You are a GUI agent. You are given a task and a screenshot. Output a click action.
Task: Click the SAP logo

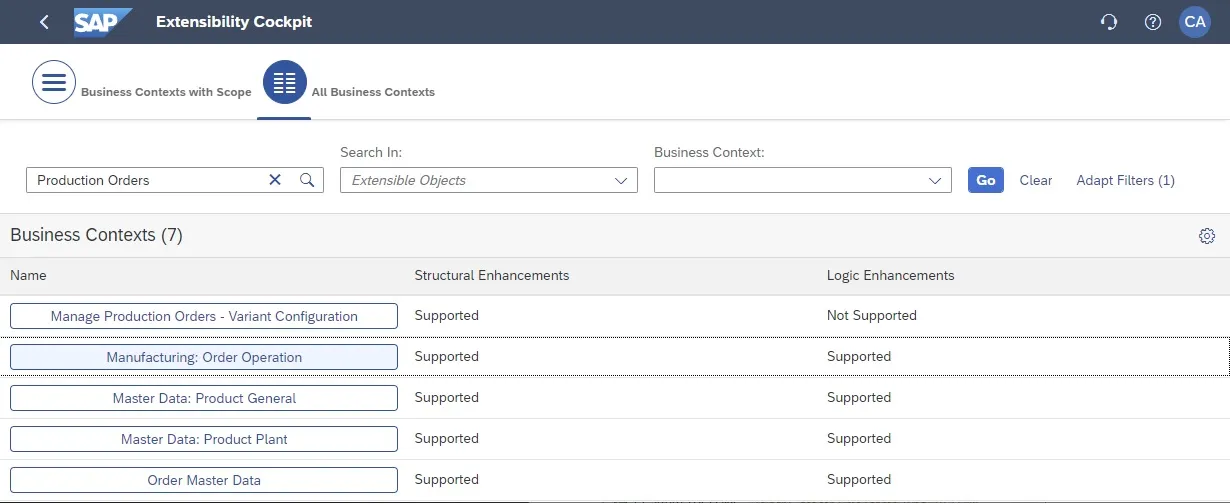(x=103, y=22)
